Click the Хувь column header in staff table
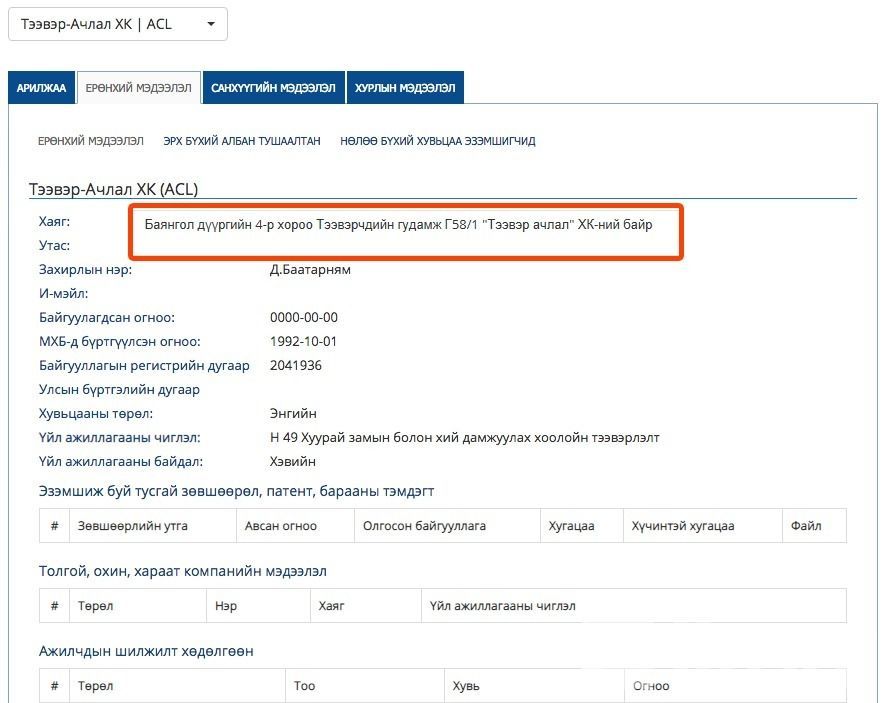Viewport: 888px width, 703px height. (x=466, y=686)
